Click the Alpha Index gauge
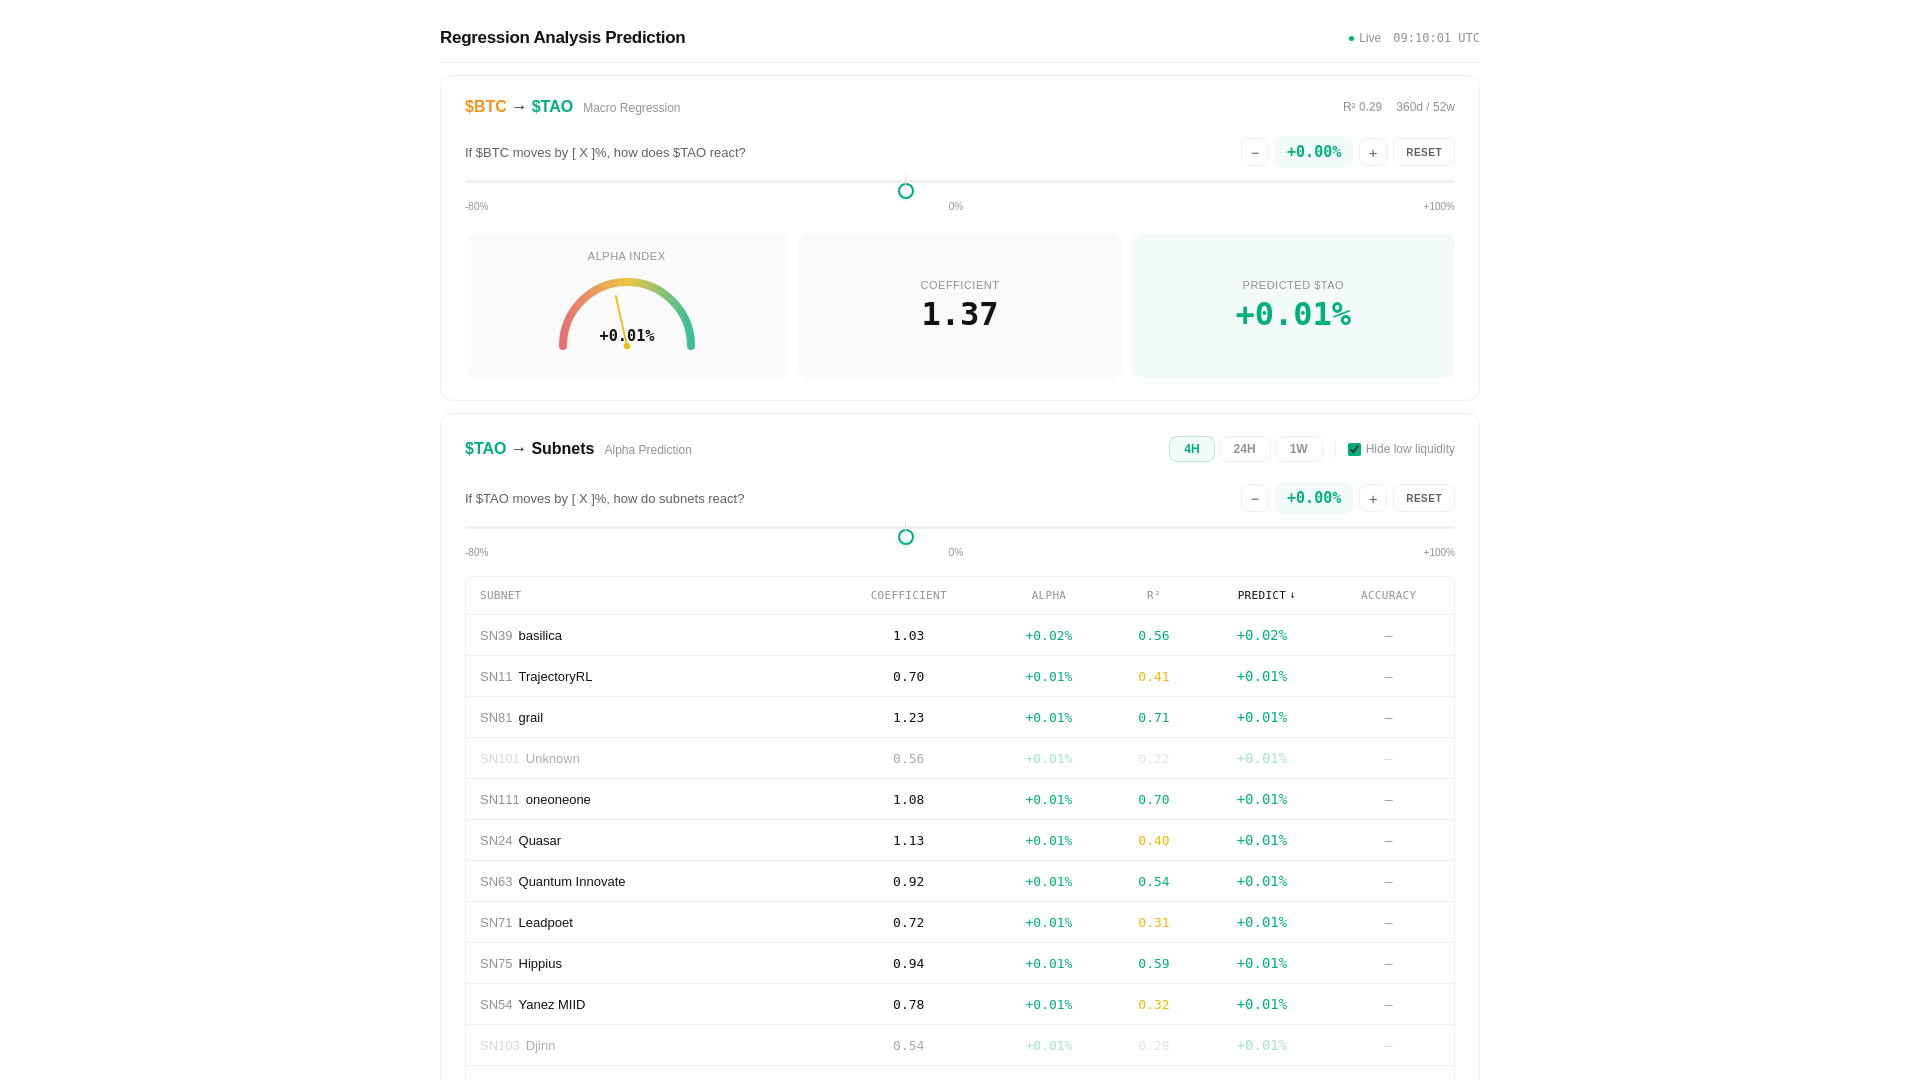This screenshot has height=1080, width=1920. (x=626, y=314)
